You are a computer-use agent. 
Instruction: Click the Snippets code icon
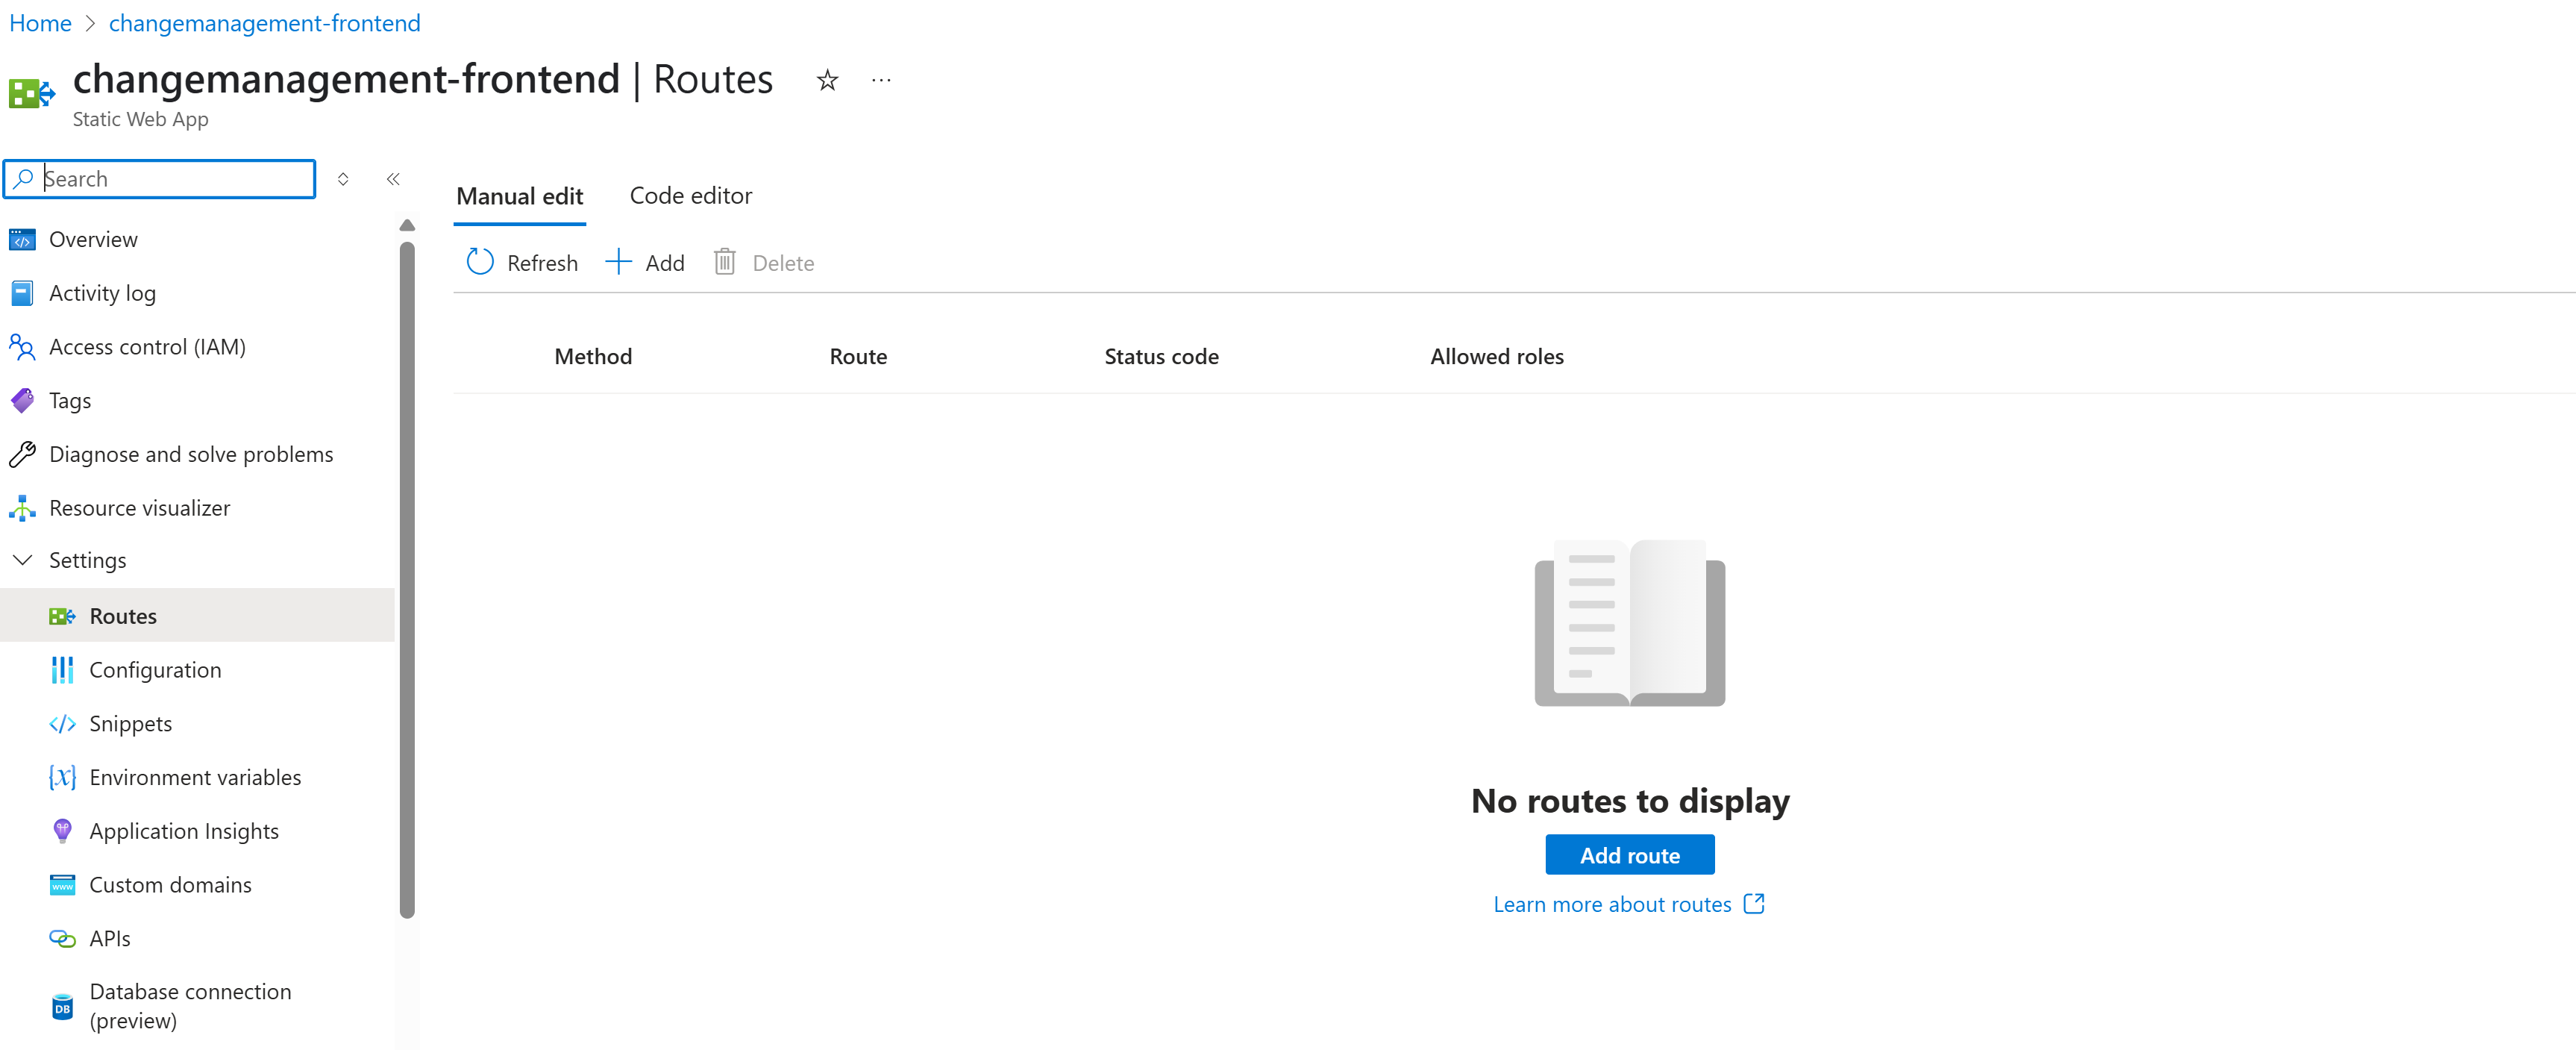62,724
